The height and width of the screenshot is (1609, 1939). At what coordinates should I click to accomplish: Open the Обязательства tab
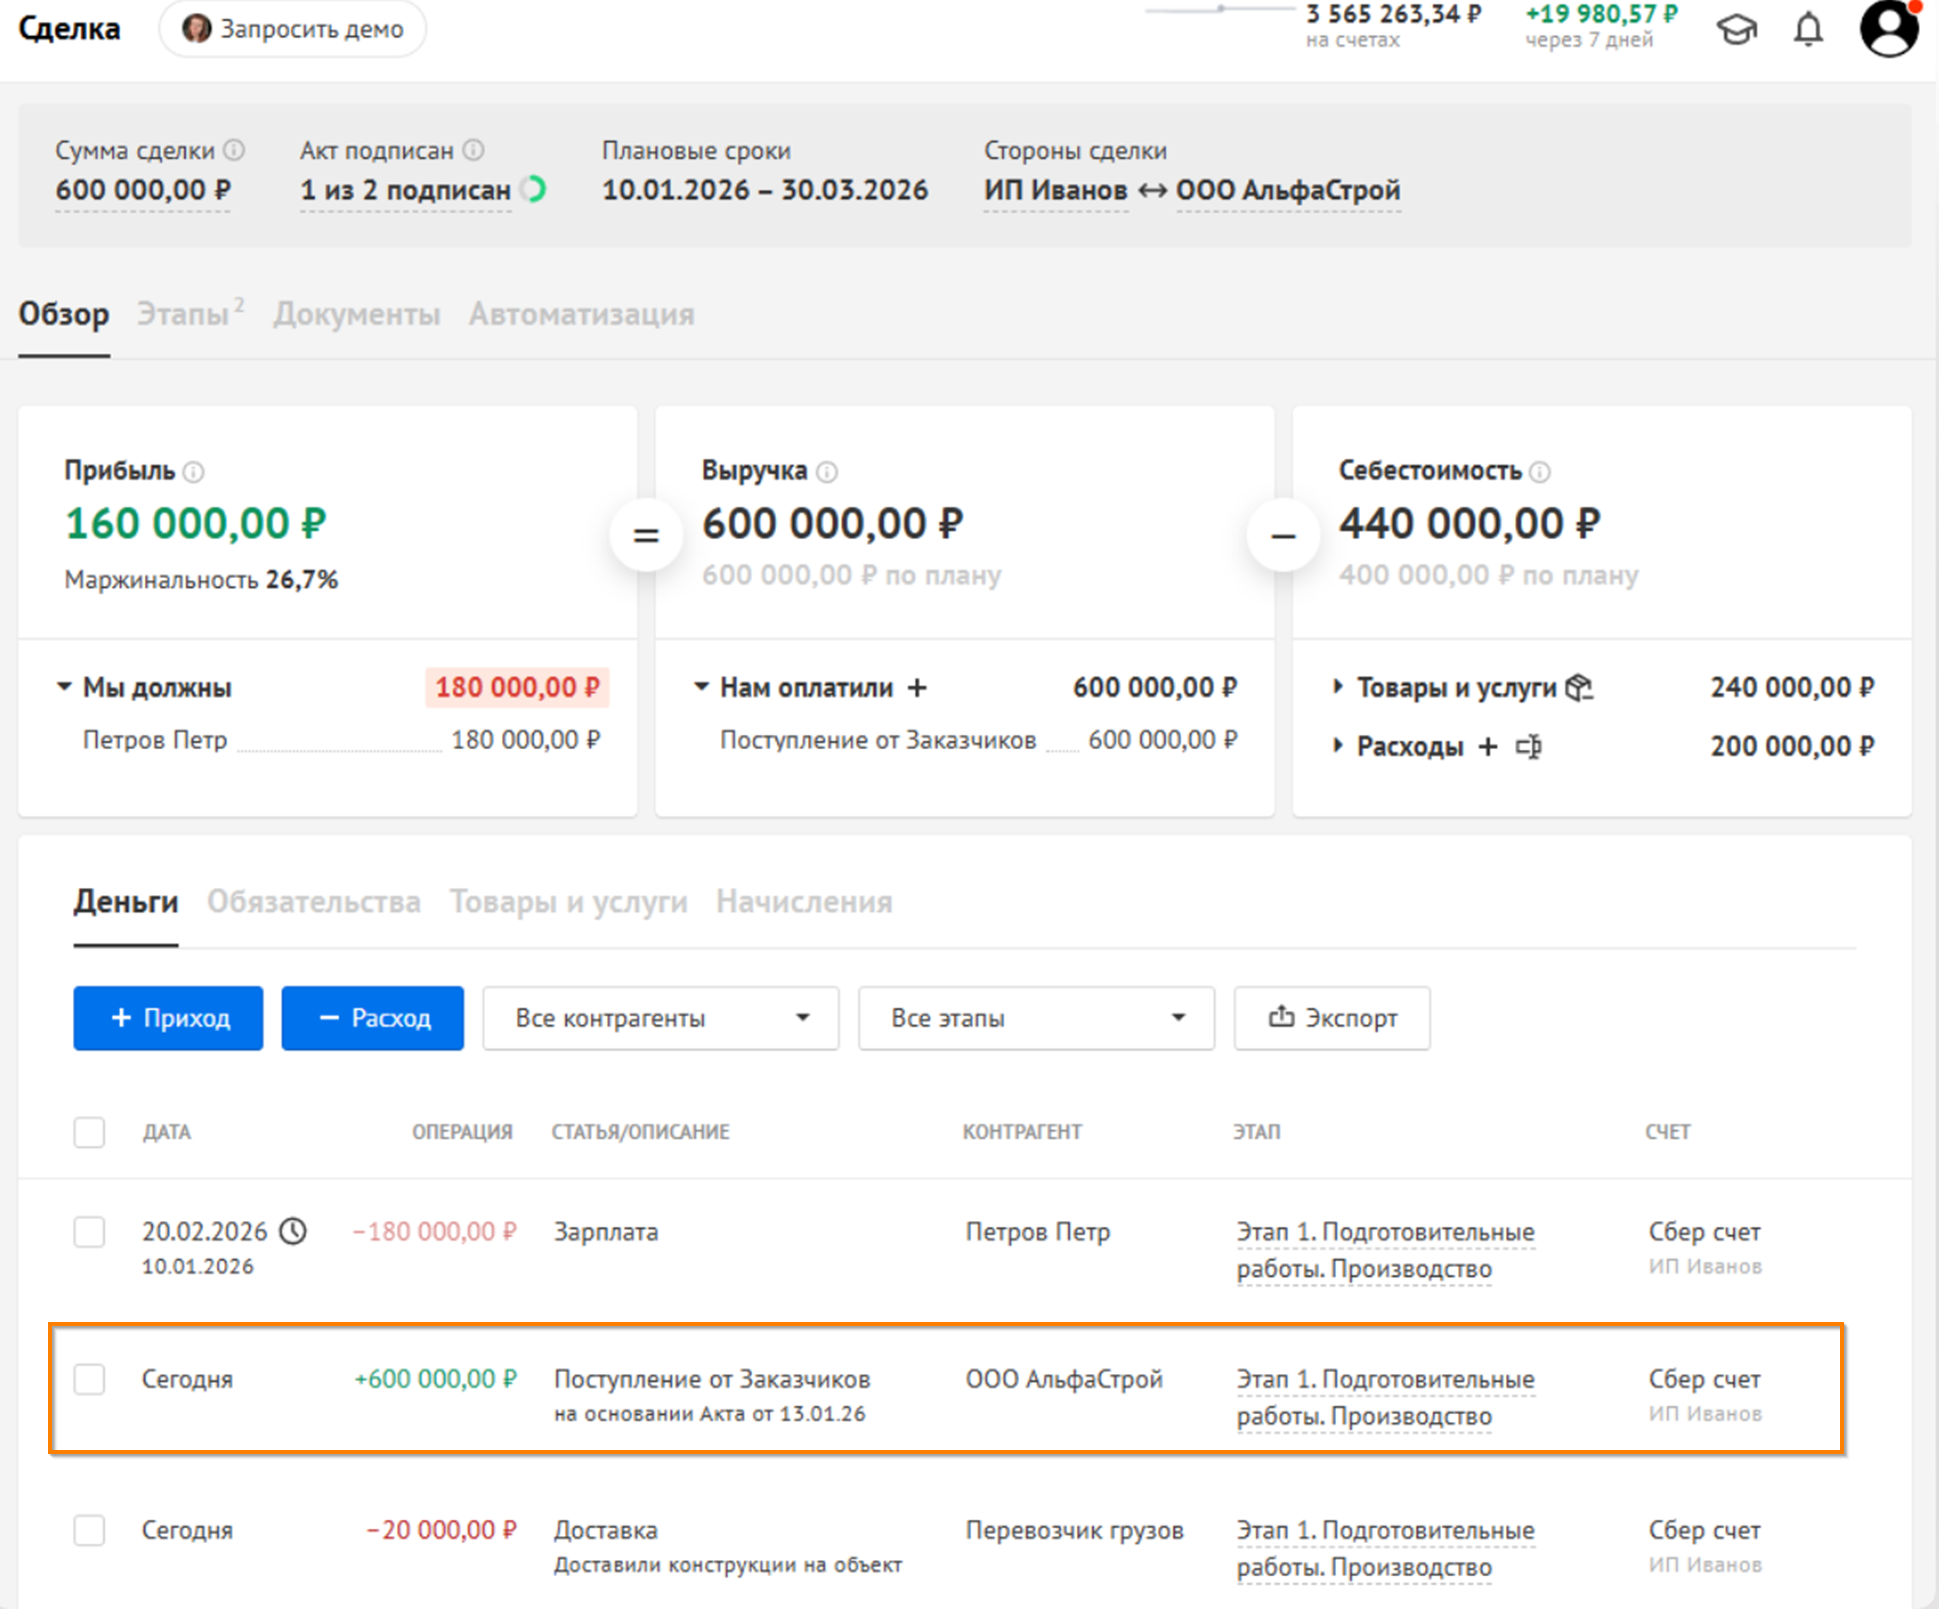pyautogui.click(x=313, y=902)
